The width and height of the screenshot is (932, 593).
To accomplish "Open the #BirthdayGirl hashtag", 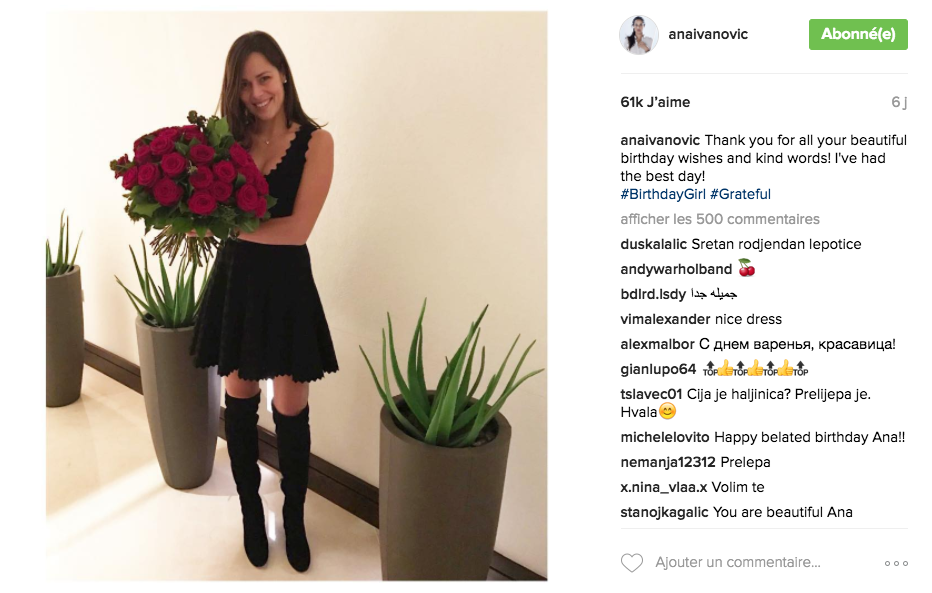I will (x=663, y=194).
